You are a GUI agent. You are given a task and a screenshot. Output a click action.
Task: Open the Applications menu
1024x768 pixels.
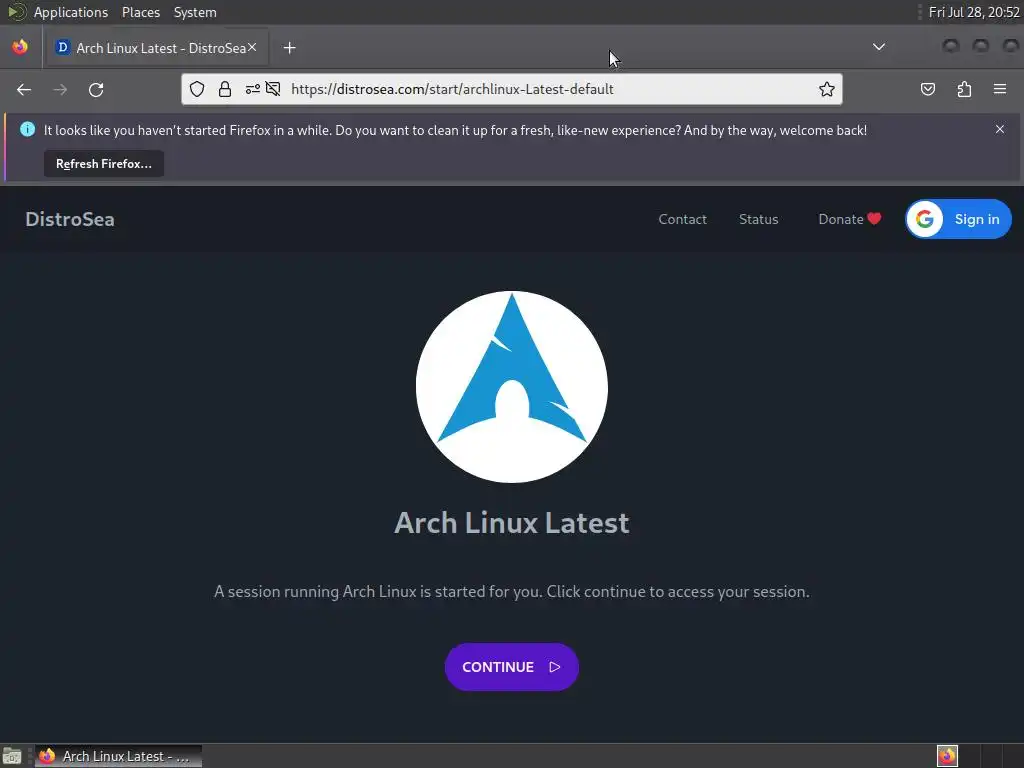(x=71, y=12)
